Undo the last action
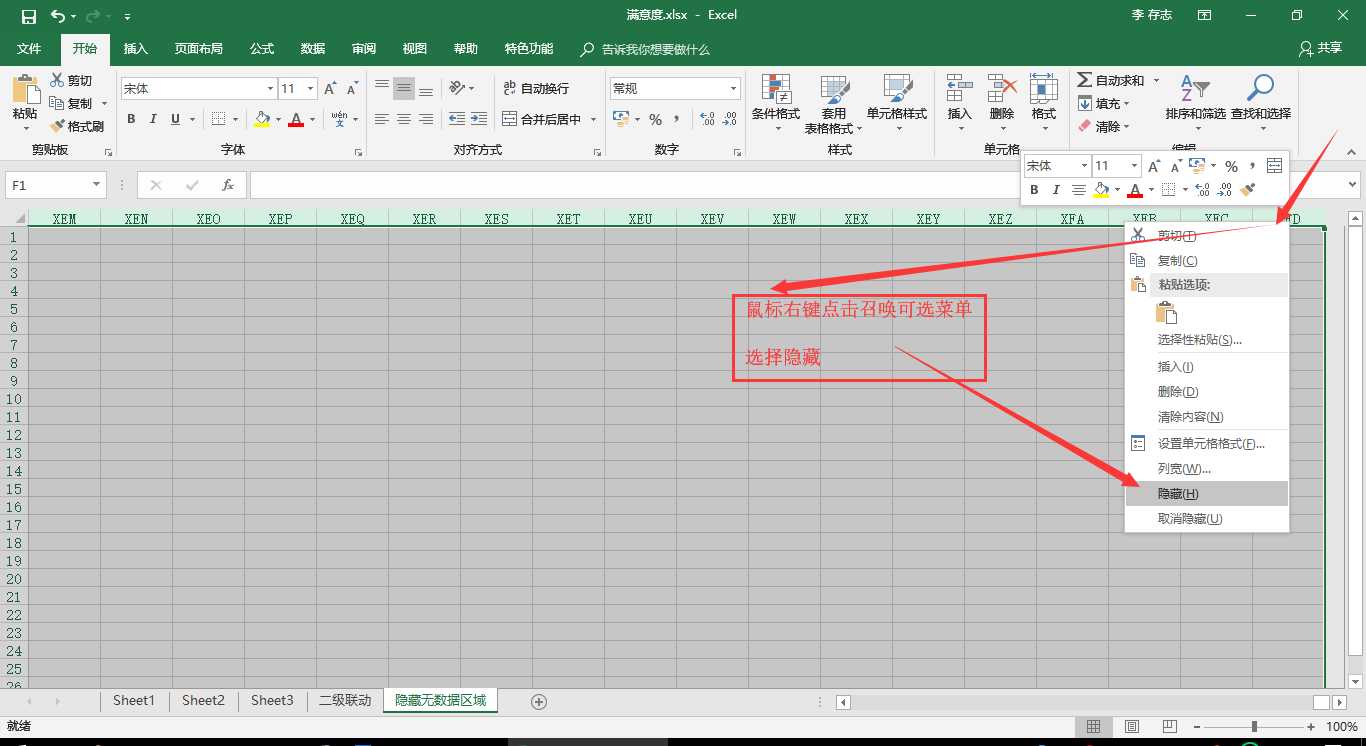This screenshot has width=1366, height=746. coord(58,16)
